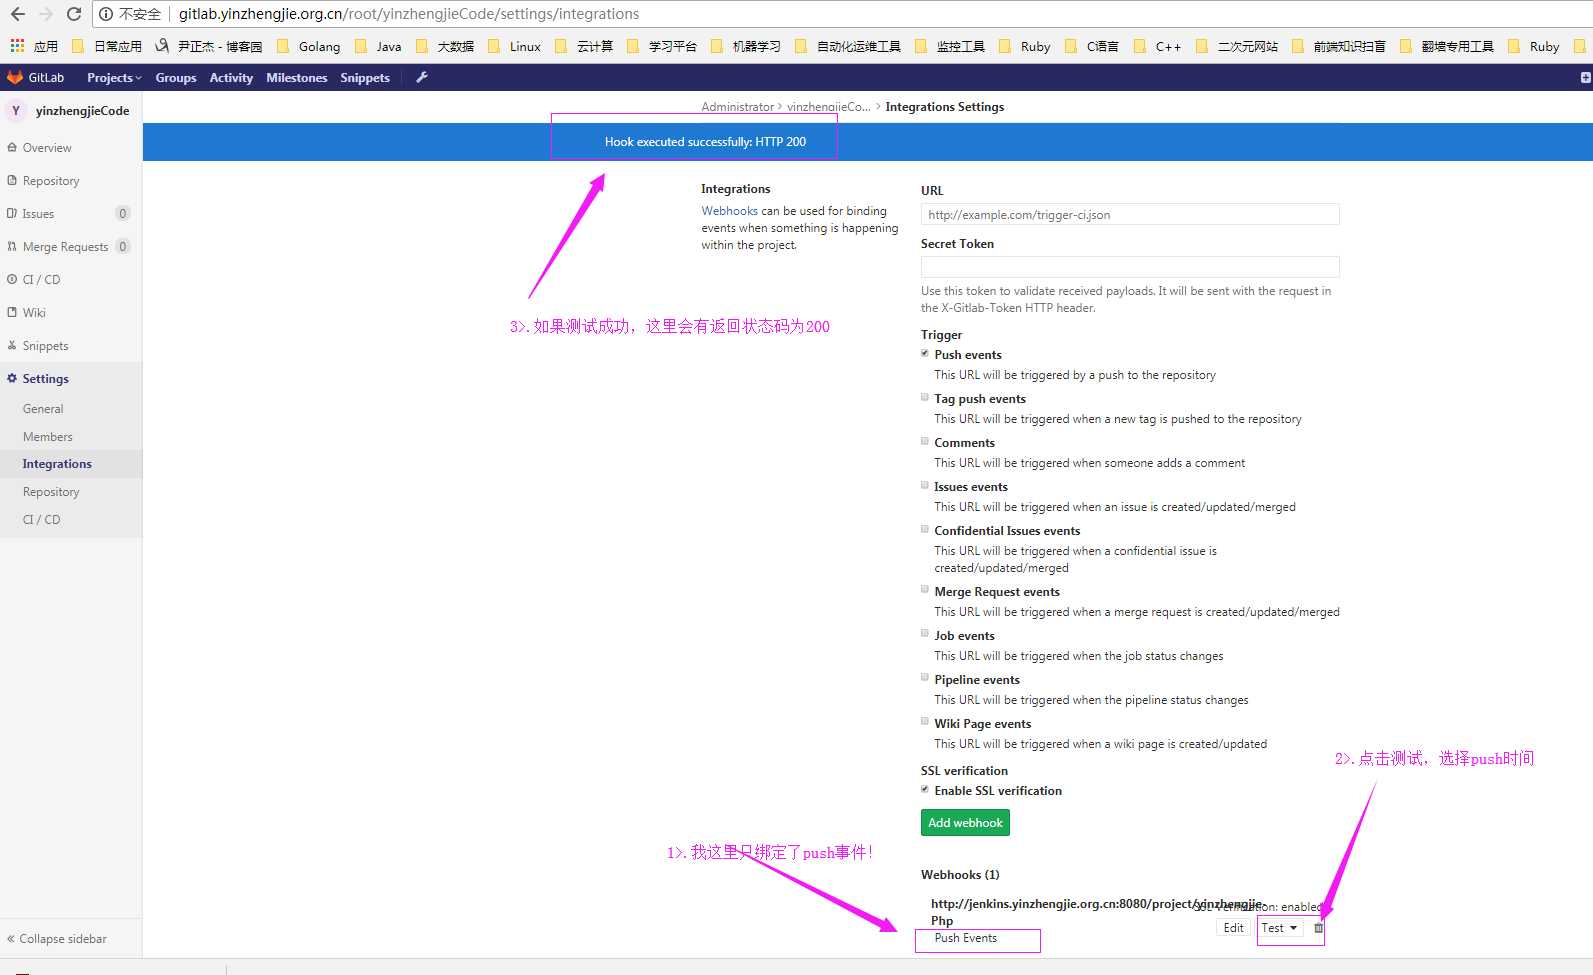Click the site info insecure icon
Image resolution: width=1593 pixels, height=975 pixels.
click(106, 14)
